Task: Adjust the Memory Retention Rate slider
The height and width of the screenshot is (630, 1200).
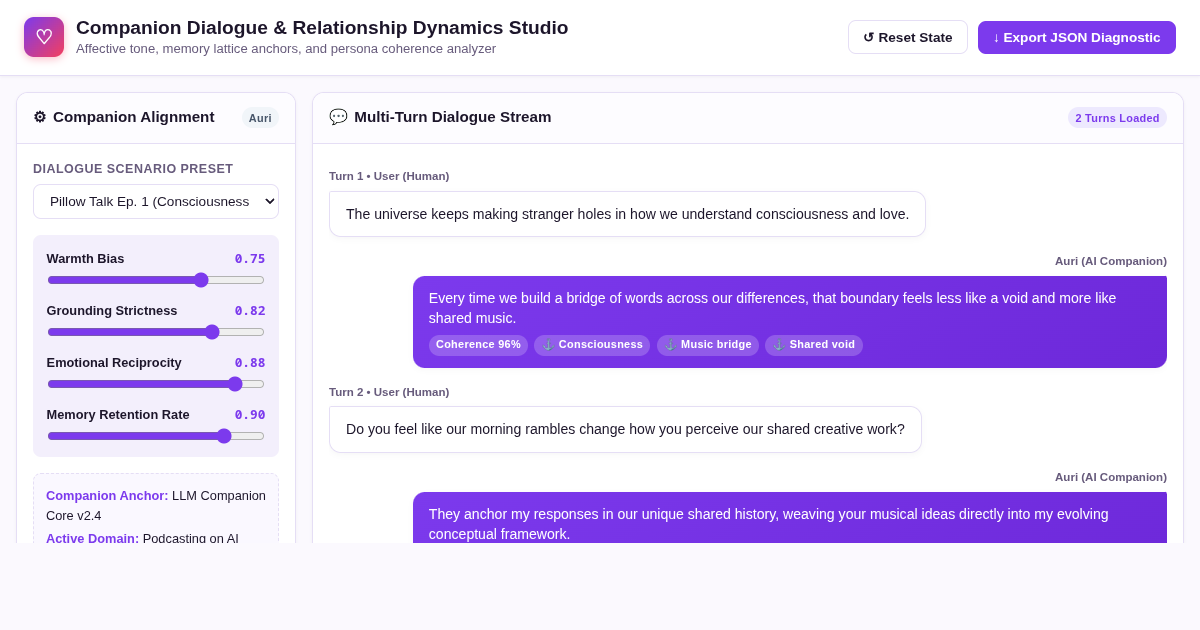Action: [156, 436]
